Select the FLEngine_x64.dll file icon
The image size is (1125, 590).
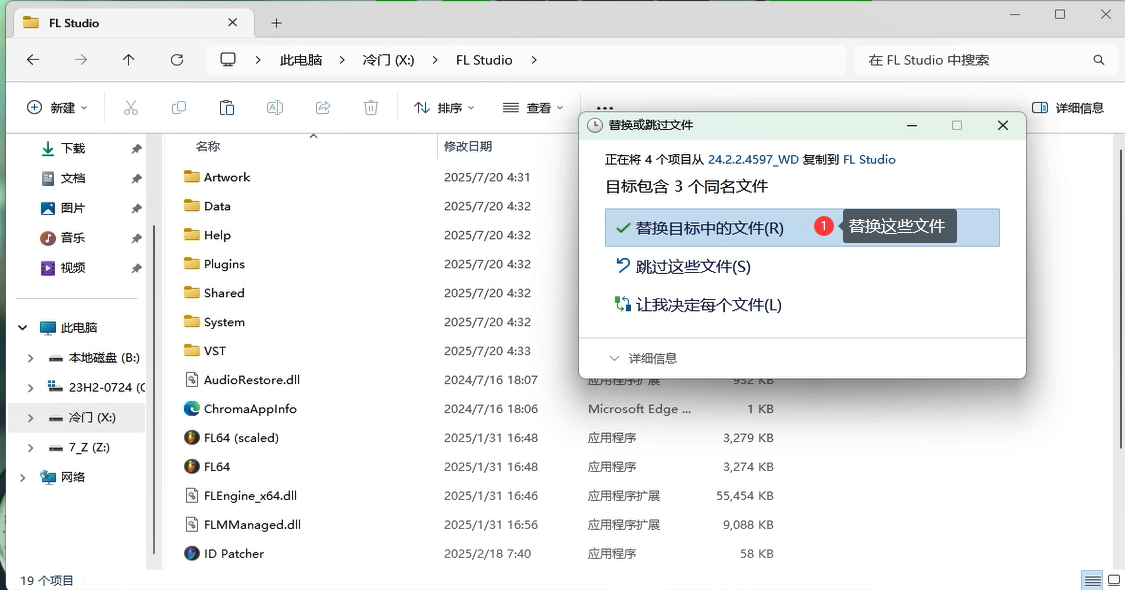coord(192,495)
